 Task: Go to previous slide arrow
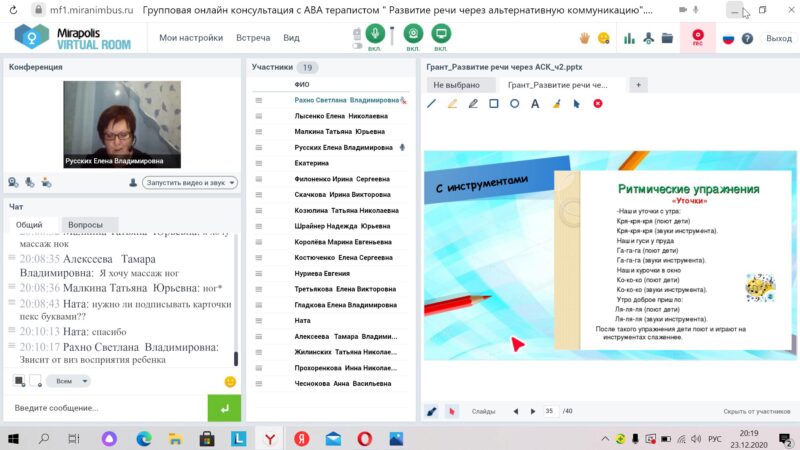516,411
